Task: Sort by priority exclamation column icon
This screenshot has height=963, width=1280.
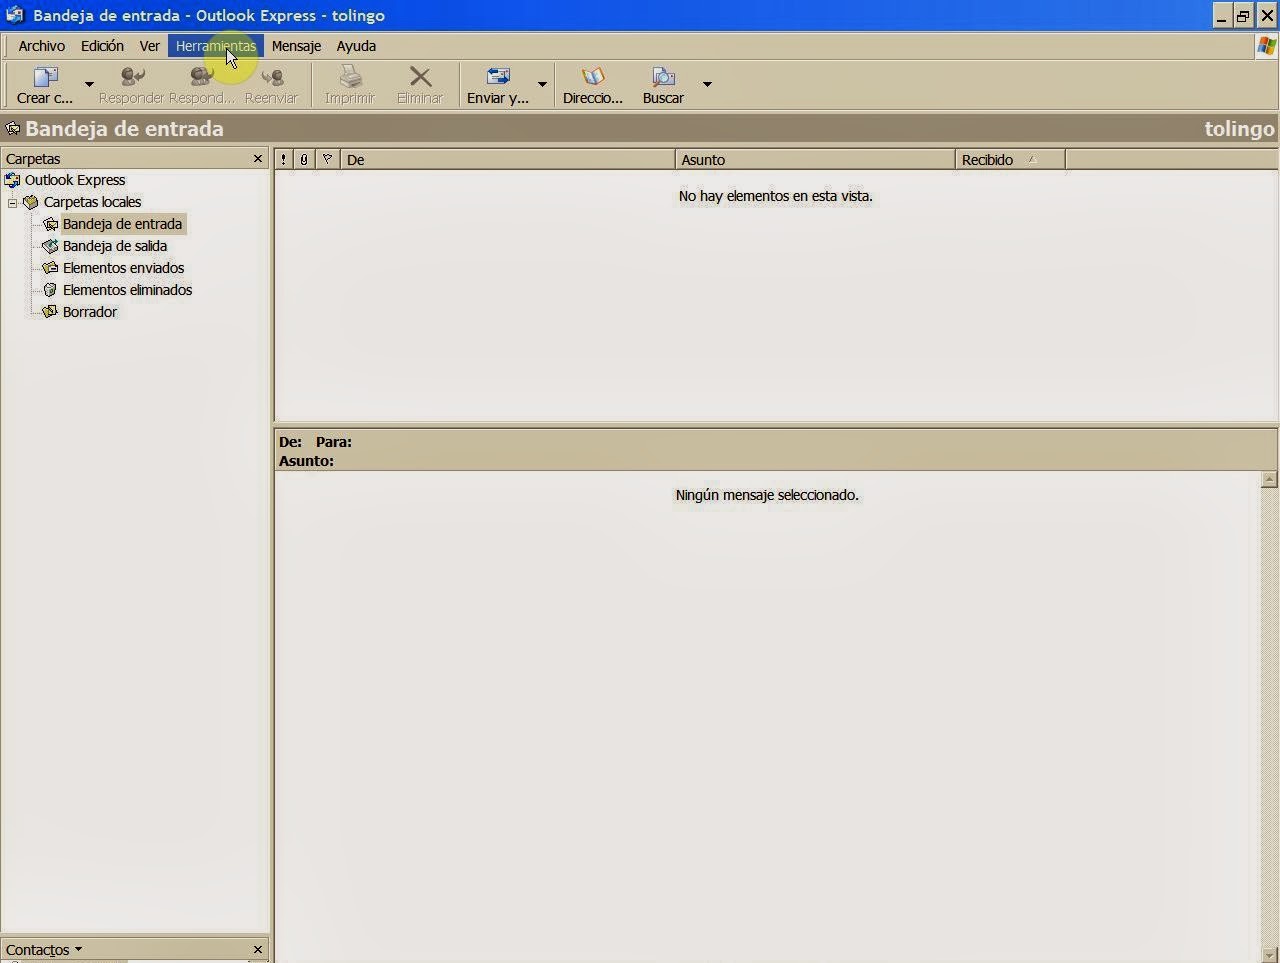Action: [x=284, y=160]
